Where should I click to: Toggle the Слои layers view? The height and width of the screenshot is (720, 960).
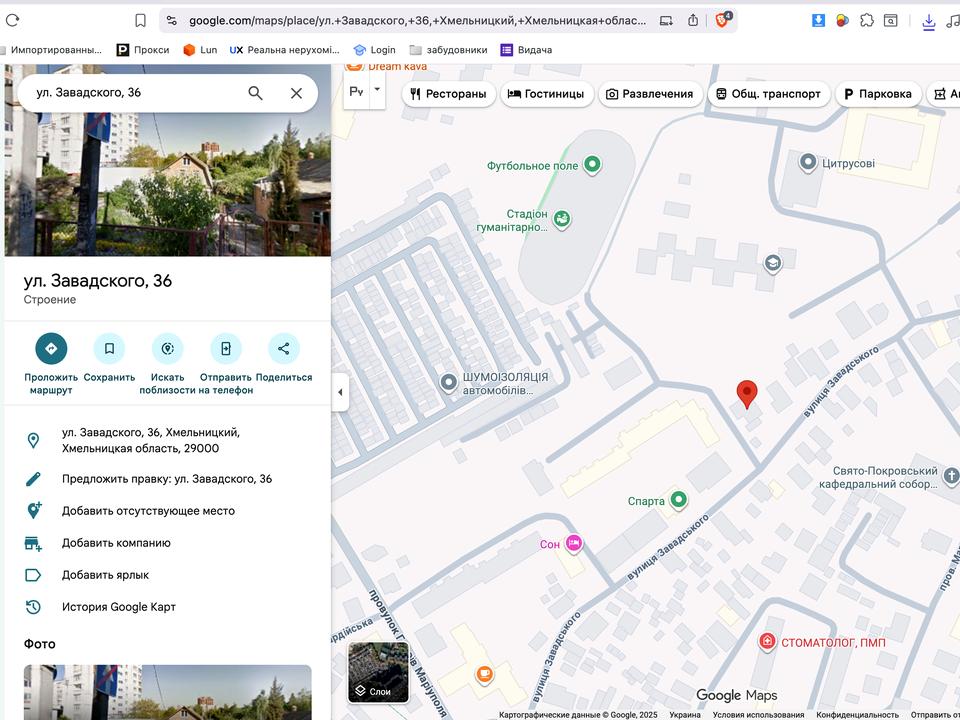378,672
